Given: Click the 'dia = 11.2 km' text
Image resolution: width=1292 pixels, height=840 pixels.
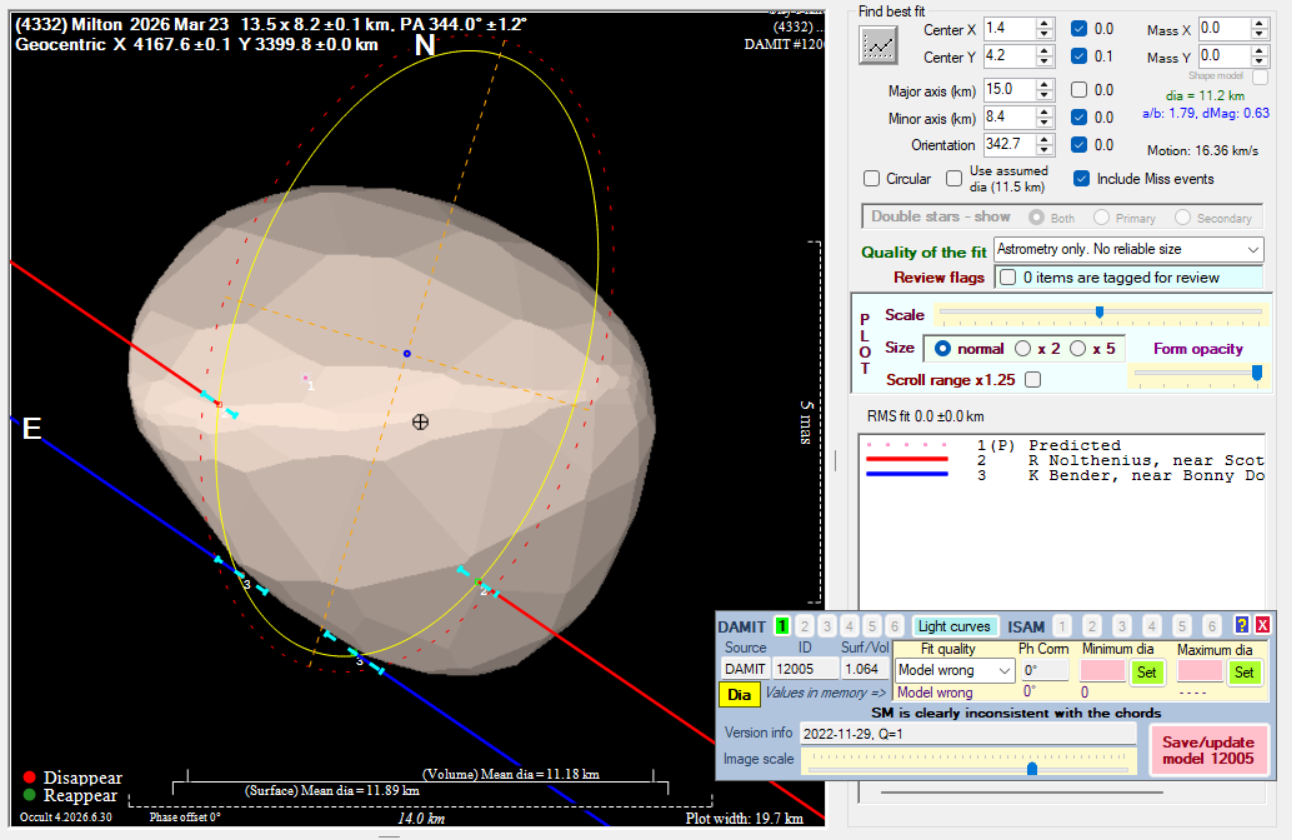Looking at the screenshot, I should (1206, 96).
